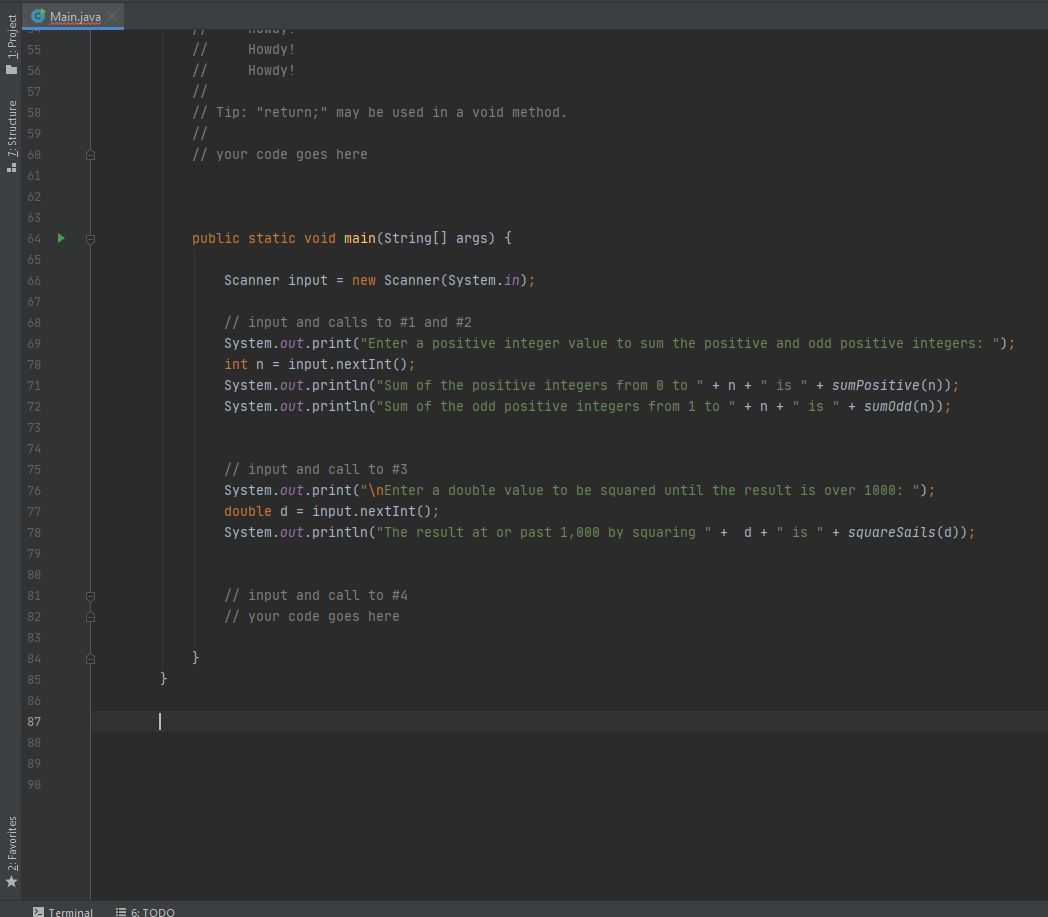Click comment '// input and call to #4'

pos(315,596)
